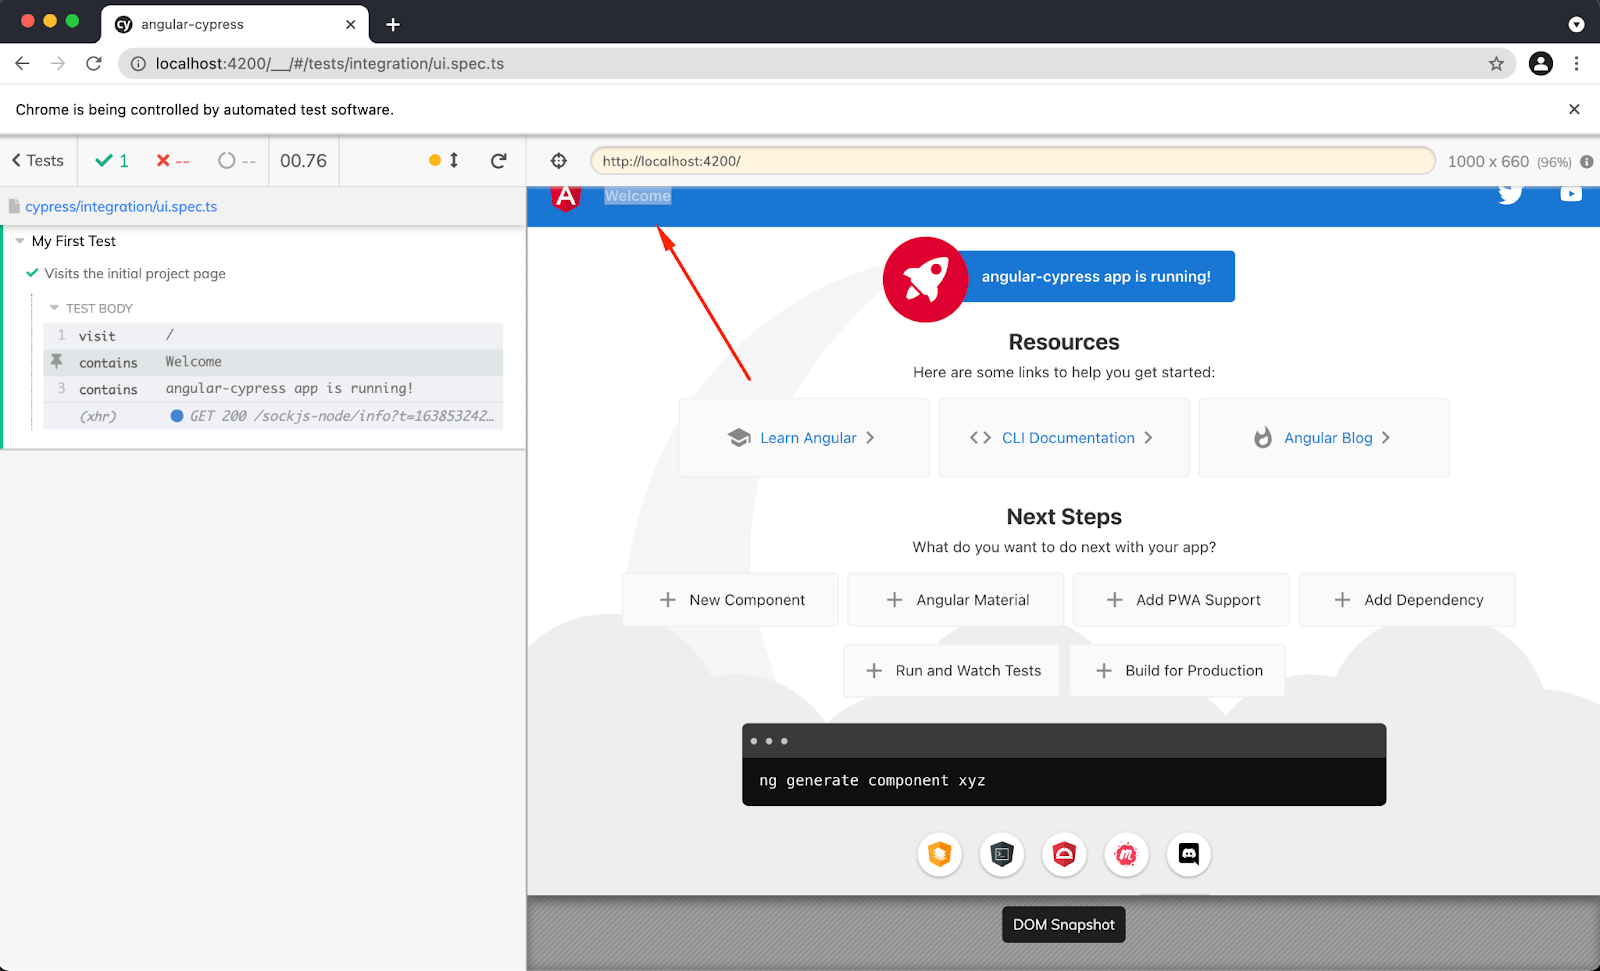
Task: Select the 'Visits the initial project page' test
Action: coord(135,273)
